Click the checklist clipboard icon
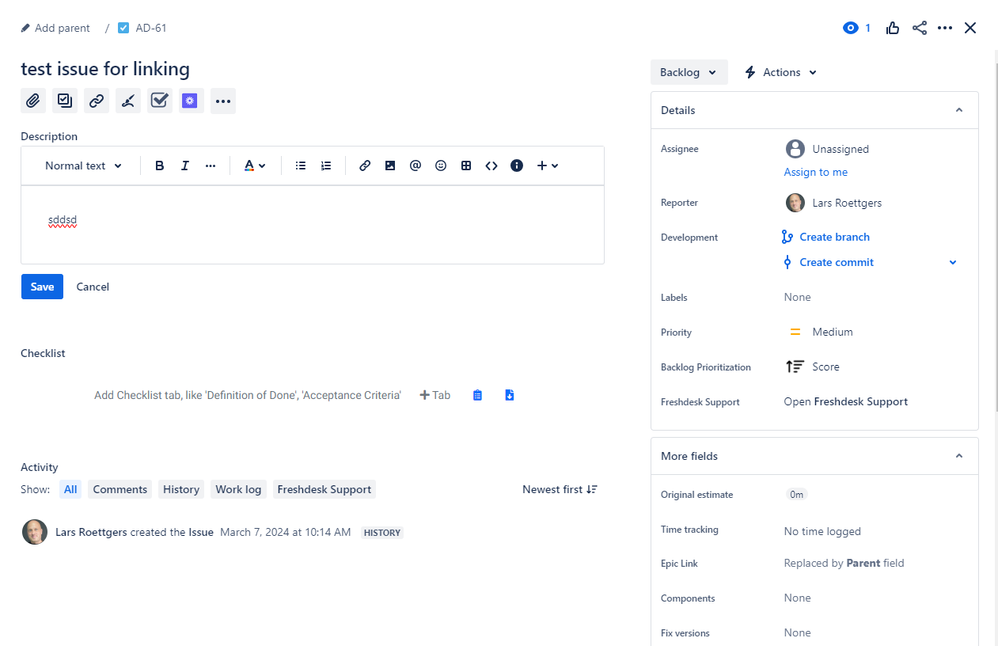The height and width of the screenshot is (646, 998). (477, 395)
